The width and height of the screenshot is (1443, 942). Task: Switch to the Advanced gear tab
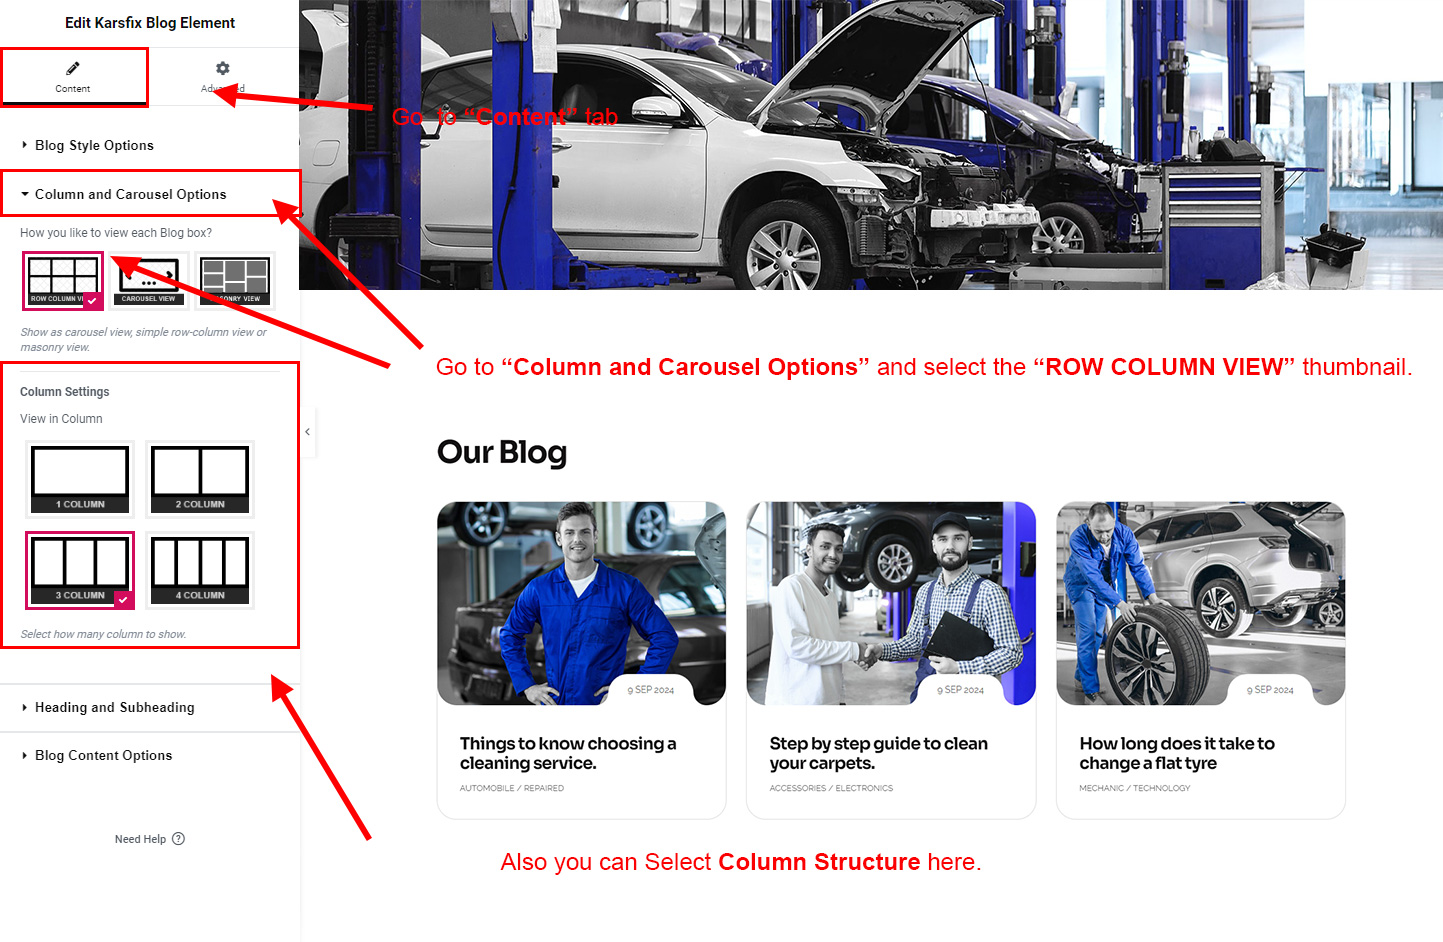[222, 76]
